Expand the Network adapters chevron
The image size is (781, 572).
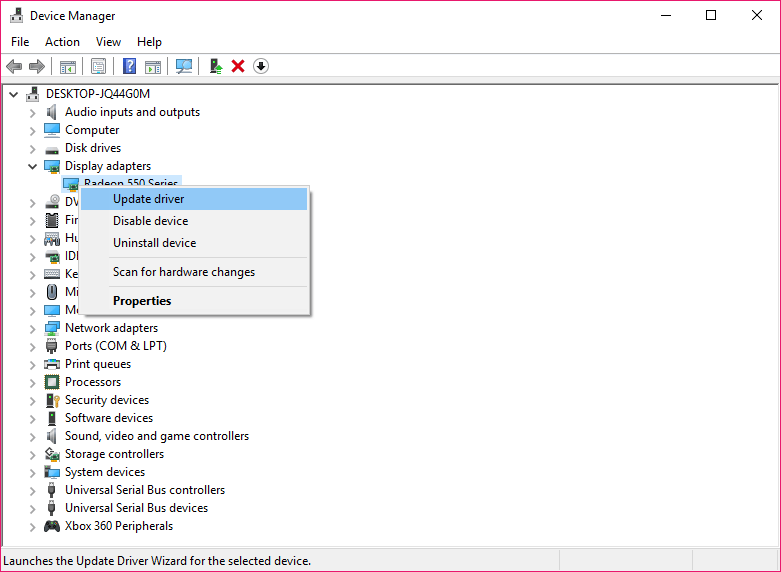click(x=32, y=328)
